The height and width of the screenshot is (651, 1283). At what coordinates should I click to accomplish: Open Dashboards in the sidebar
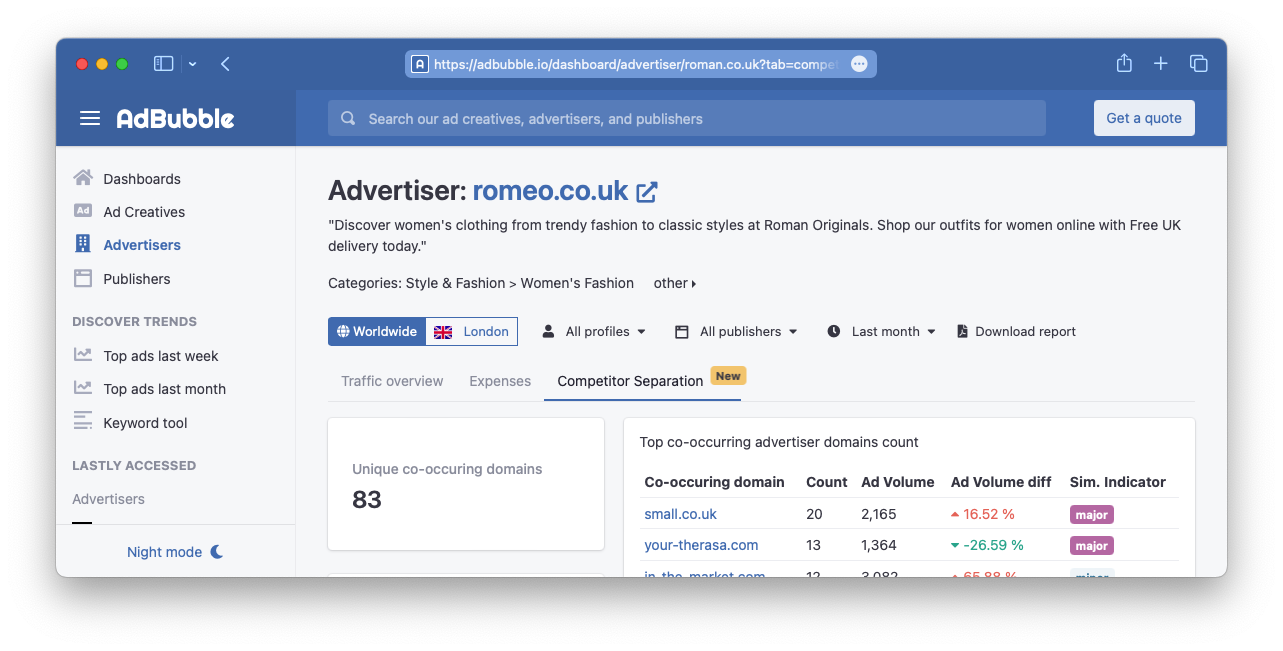click(142, 179)
